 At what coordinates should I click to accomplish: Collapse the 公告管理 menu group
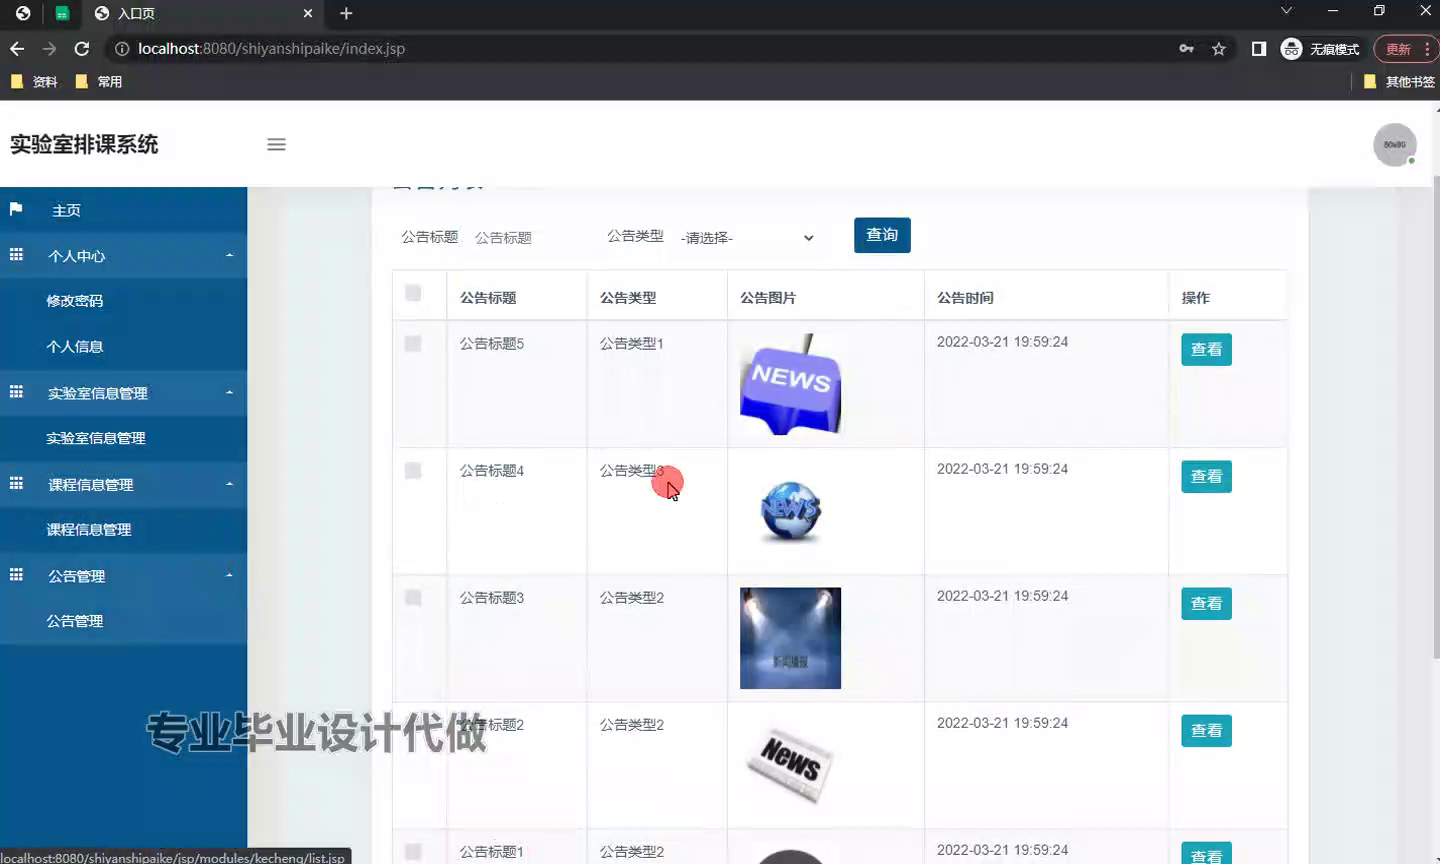(229, 575)
